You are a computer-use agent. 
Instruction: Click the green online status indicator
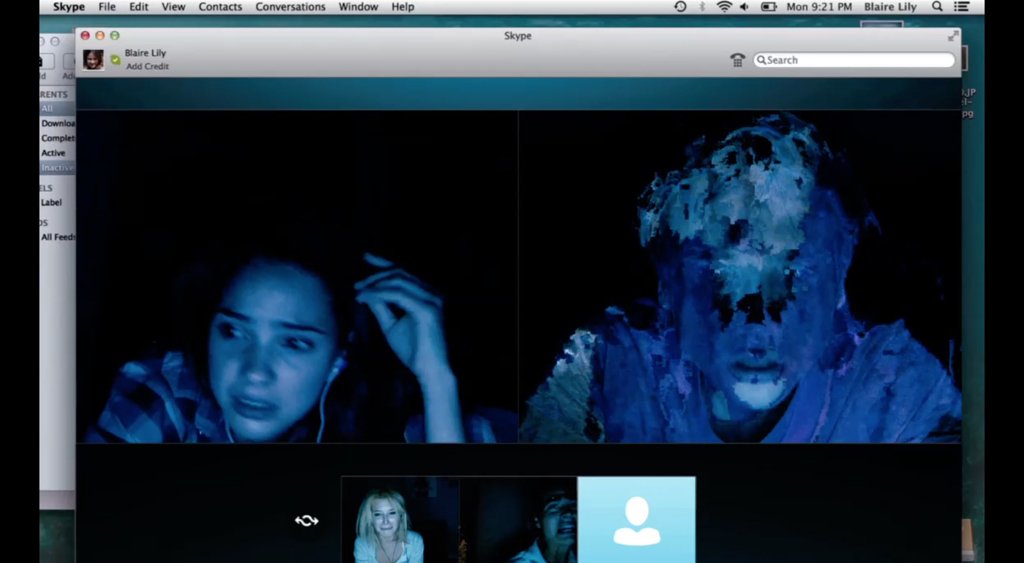coord(116,60)
